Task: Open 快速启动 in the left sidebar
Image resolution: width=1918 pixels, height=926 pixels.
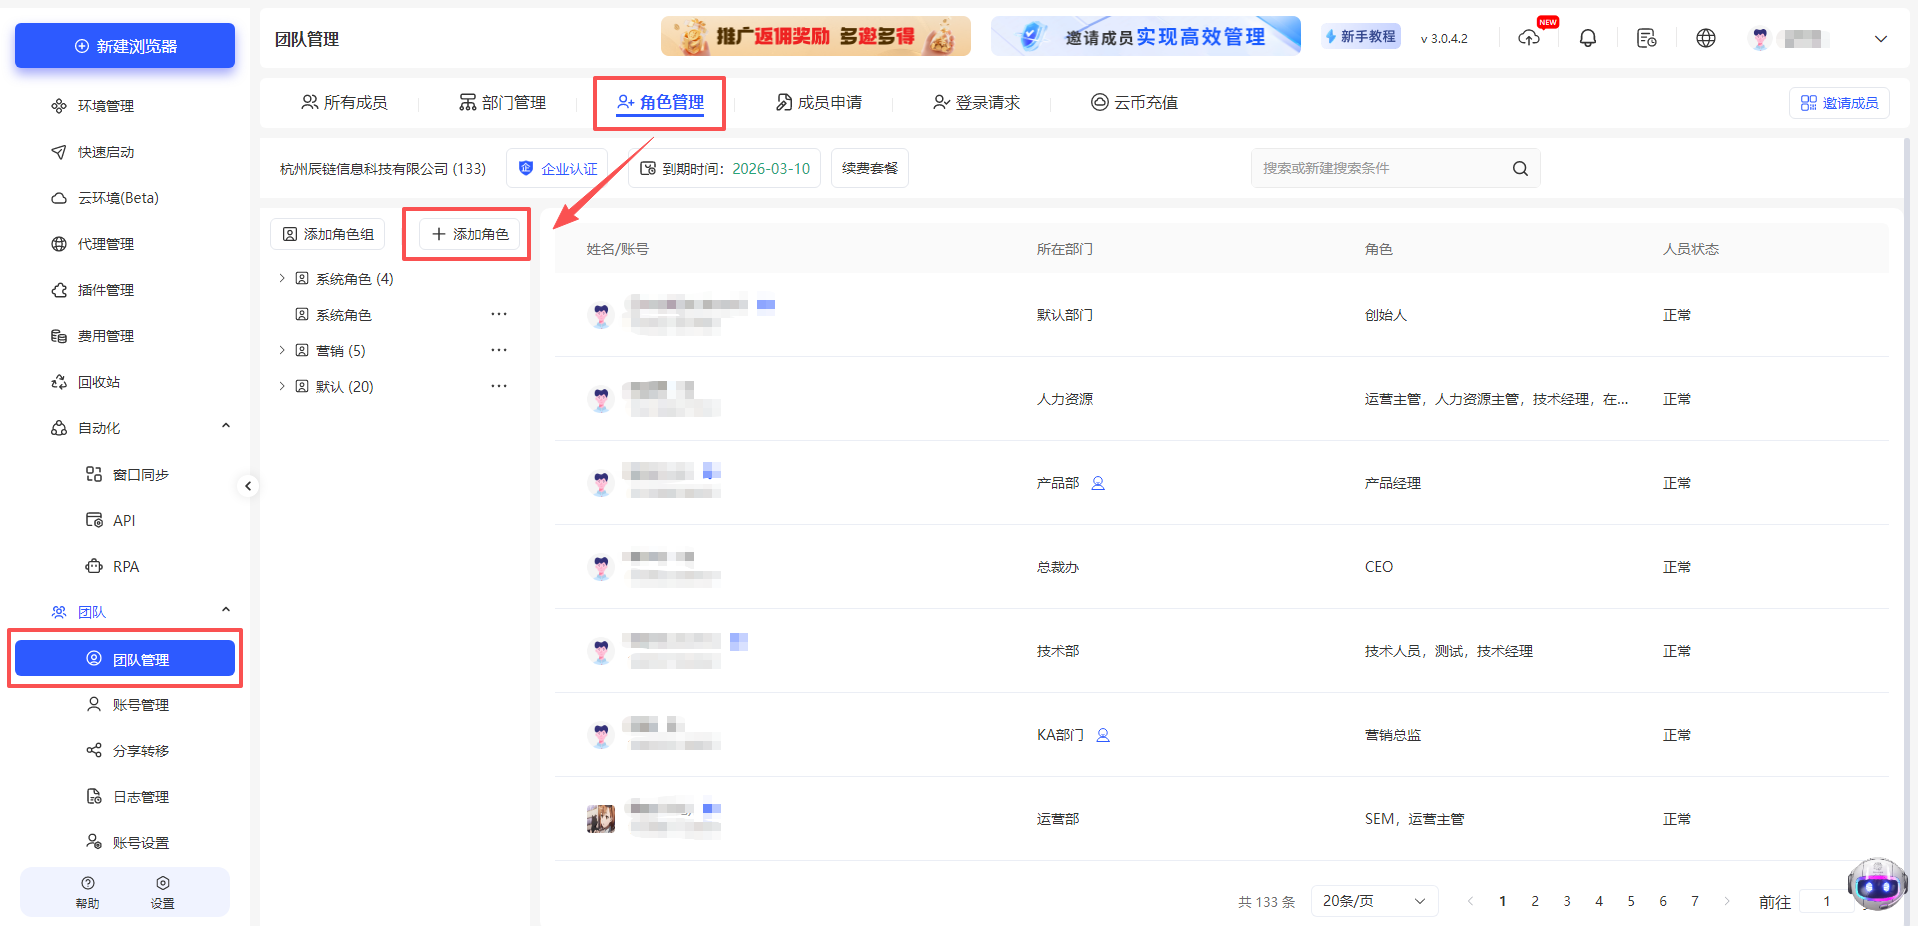Action: 104,151
